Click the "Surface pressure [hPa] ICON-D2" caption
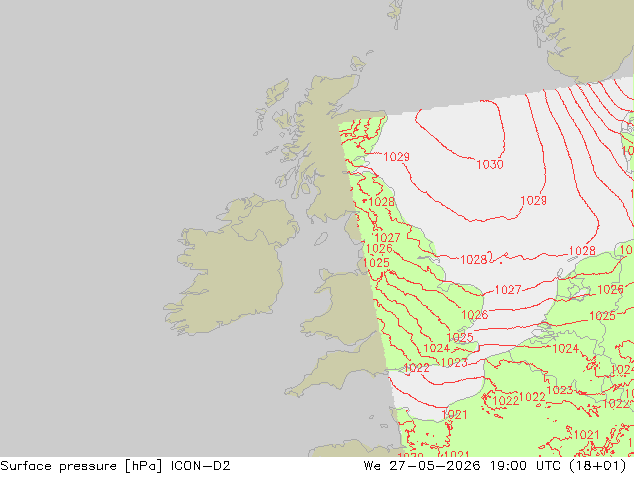This screenshot has width=634, height=490. click(x=115, y=466)
